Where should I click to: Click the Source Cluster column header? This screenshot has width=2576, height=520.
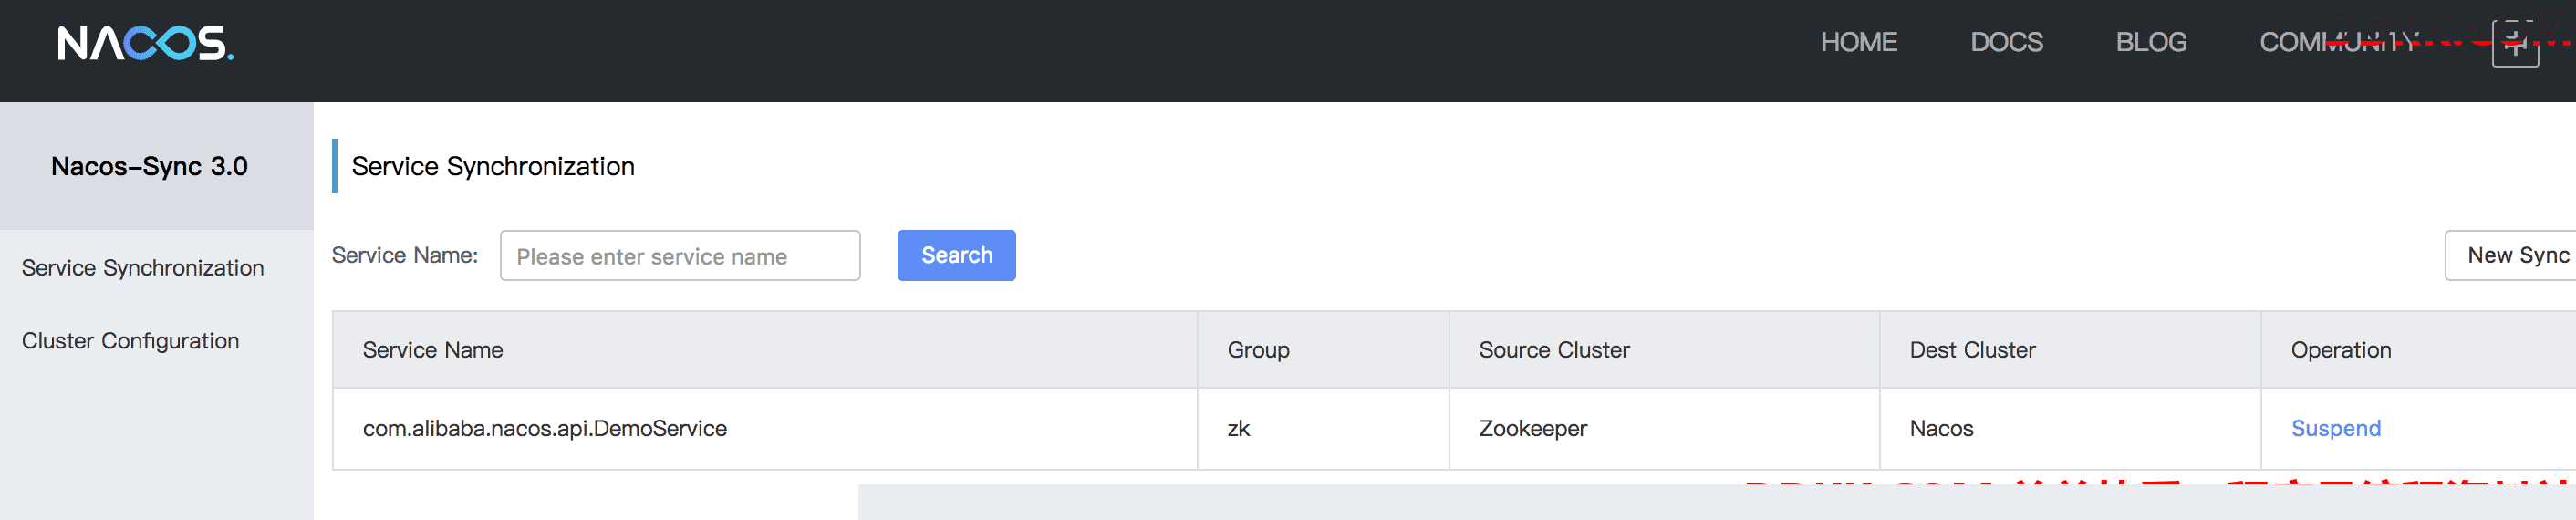point(1554,350)
